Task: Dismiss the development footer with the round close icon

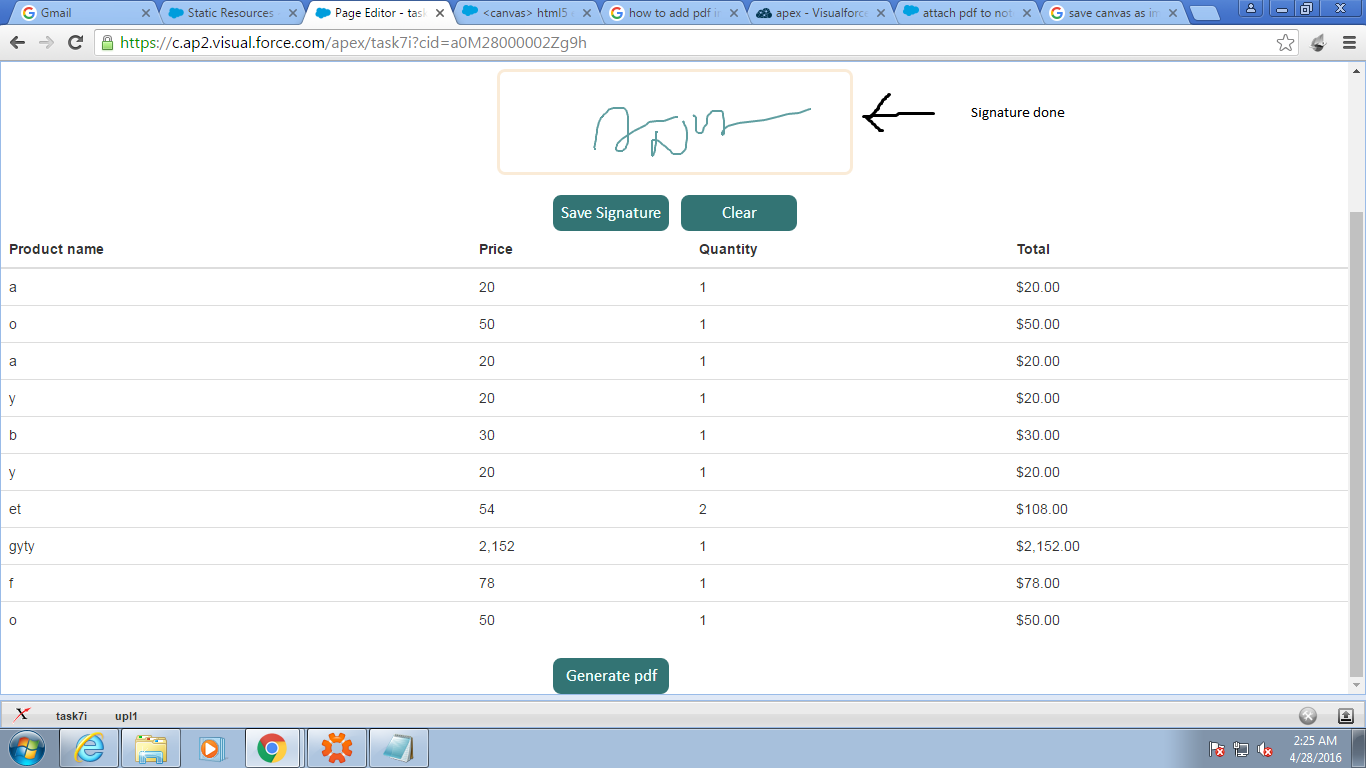Action: pos(1307,715)
